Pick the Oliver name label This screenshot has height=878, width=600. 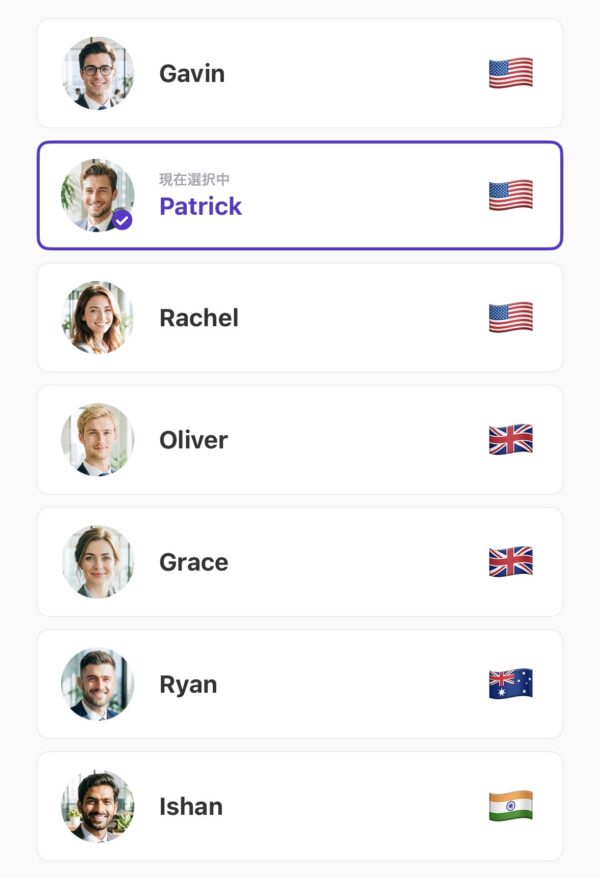pos(193,440)
